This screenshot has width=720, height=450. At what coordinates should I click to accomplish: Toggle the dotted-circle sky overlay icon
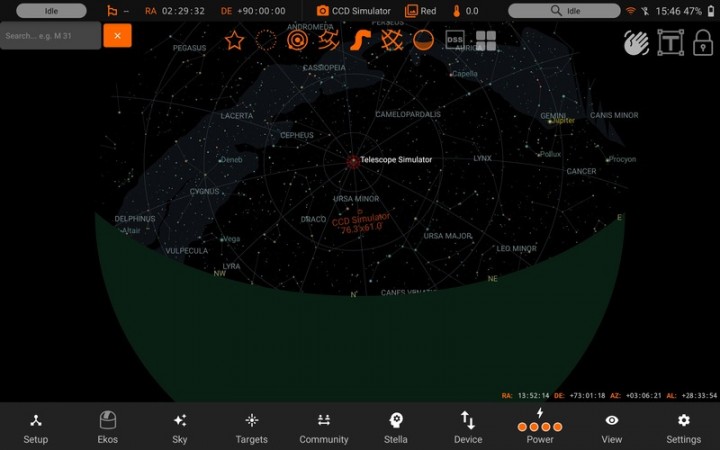click(x=265, y=40)
